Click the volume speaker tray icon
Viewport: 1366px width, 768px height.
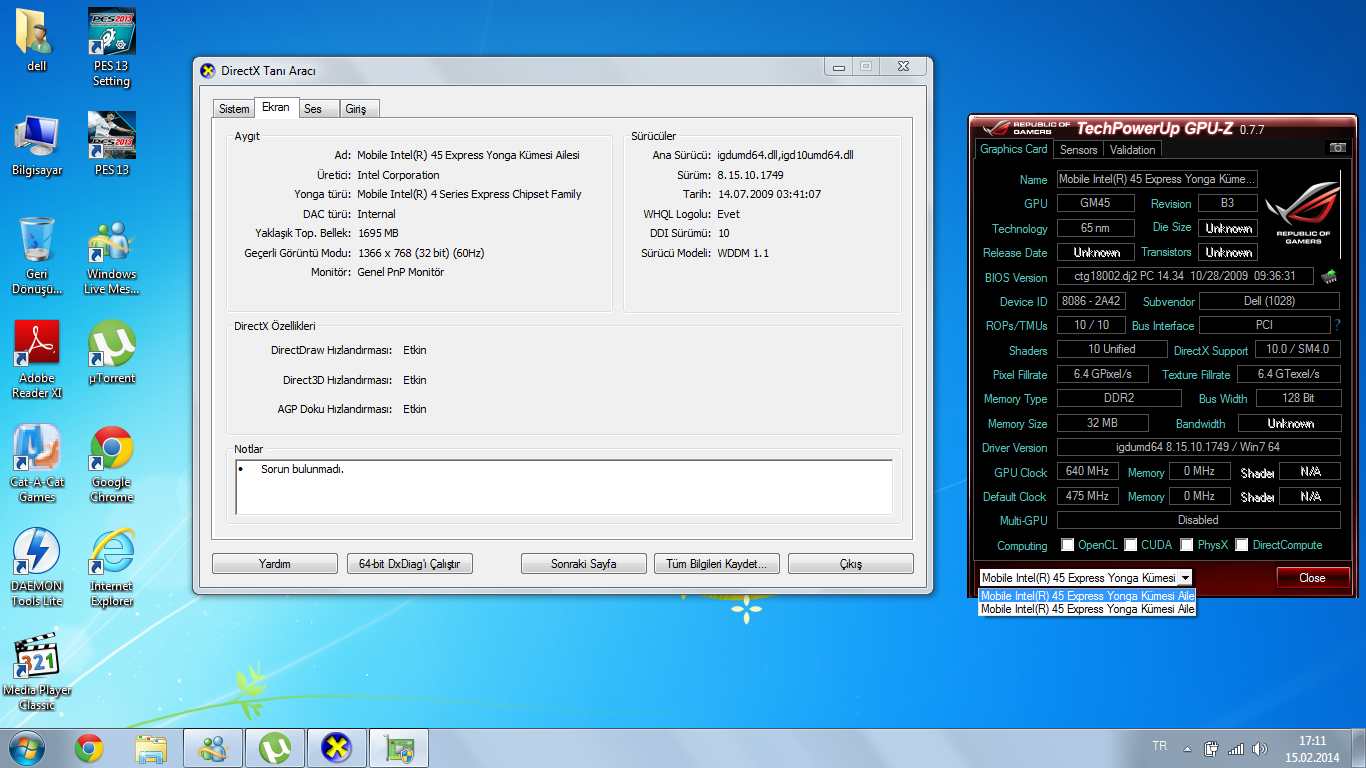tap(1261, 749)
